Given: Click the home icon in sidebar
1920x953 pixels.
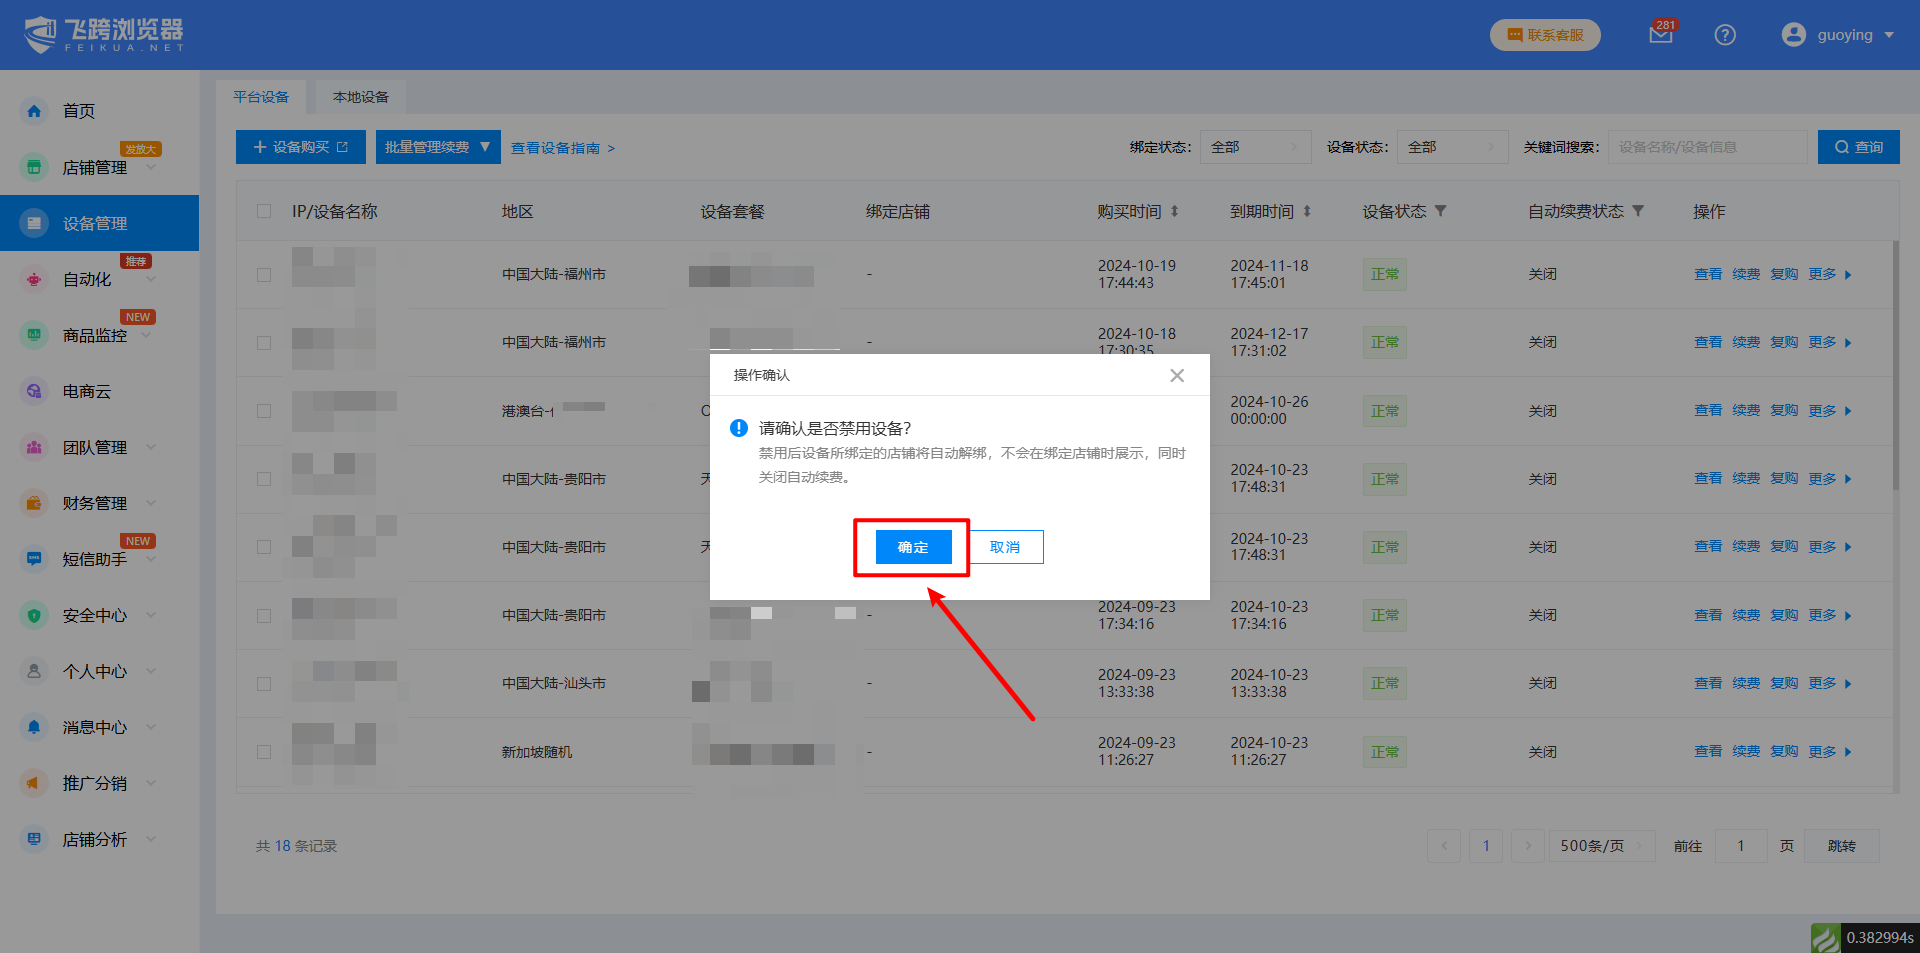Looking at the screenshot, I should click(34, 111).
